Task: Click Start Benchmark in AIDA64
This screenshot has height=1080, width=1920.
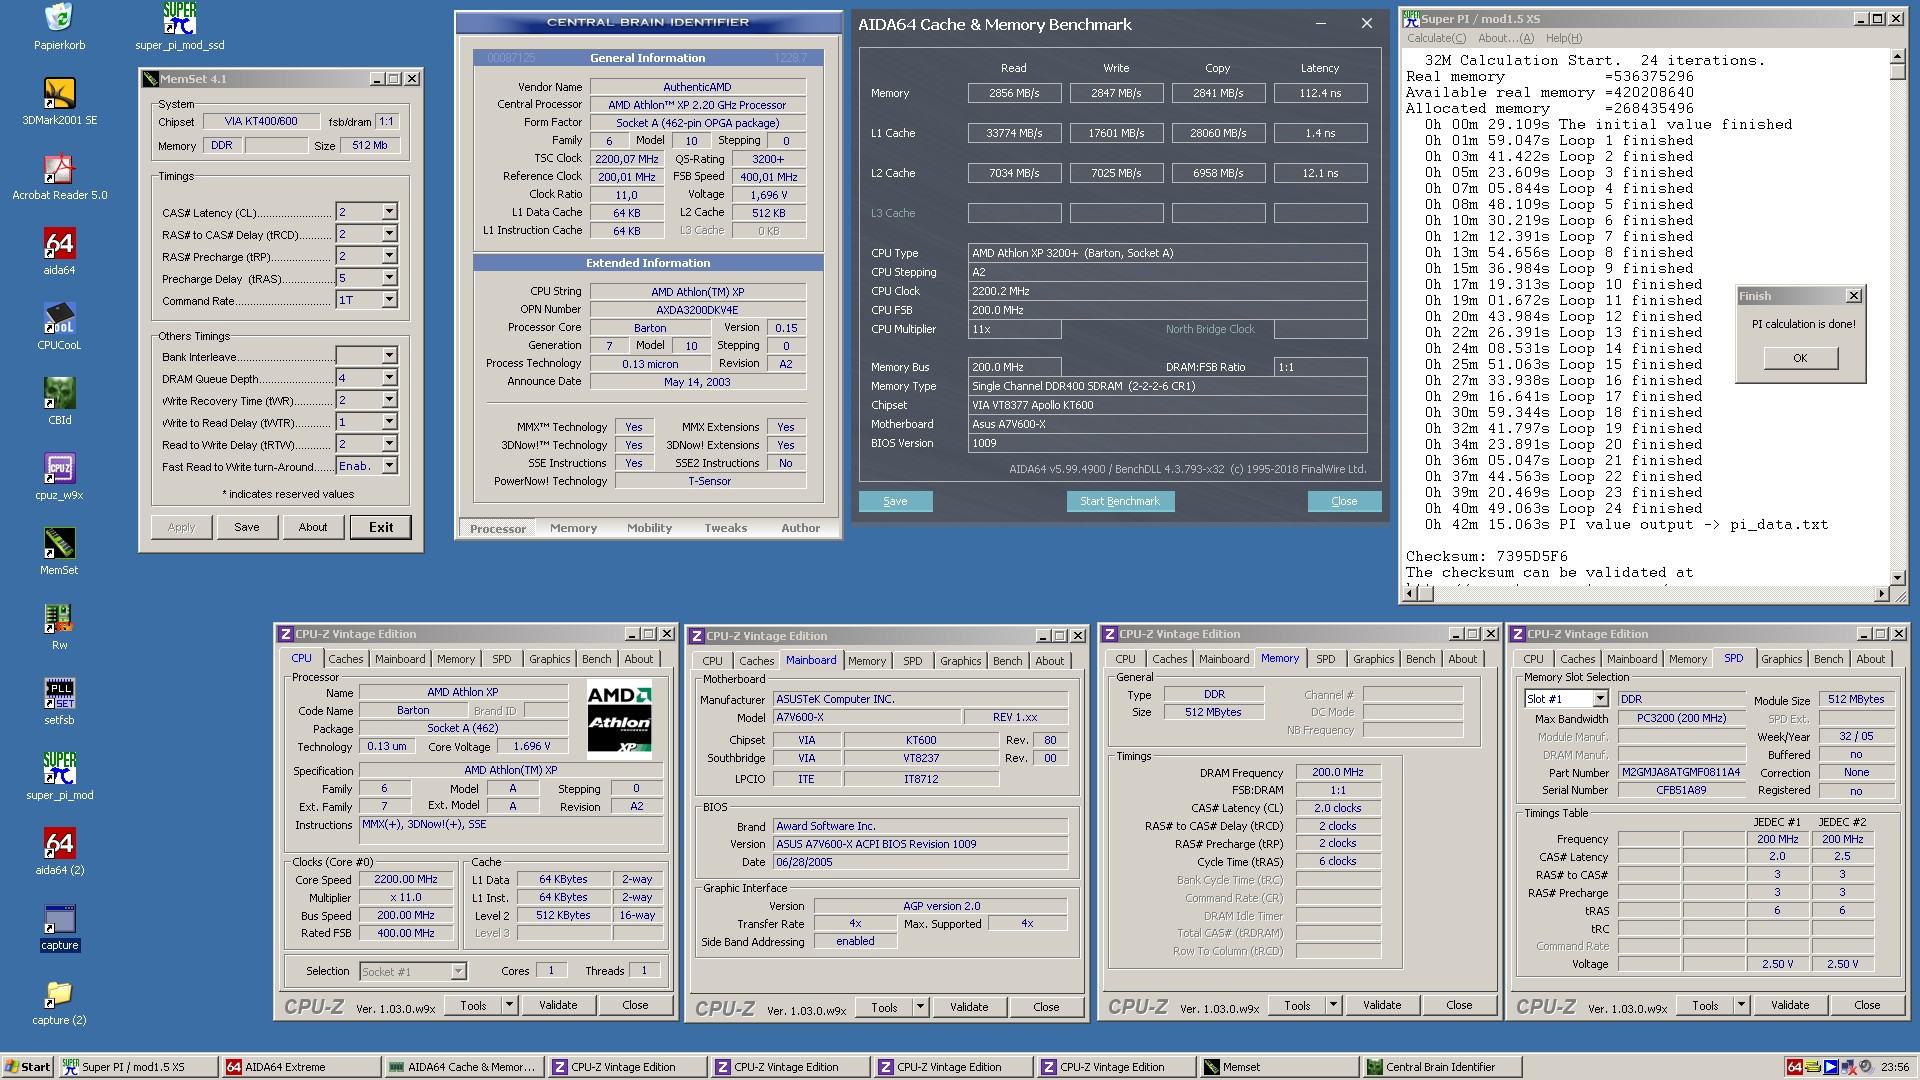Action: 1120,501
